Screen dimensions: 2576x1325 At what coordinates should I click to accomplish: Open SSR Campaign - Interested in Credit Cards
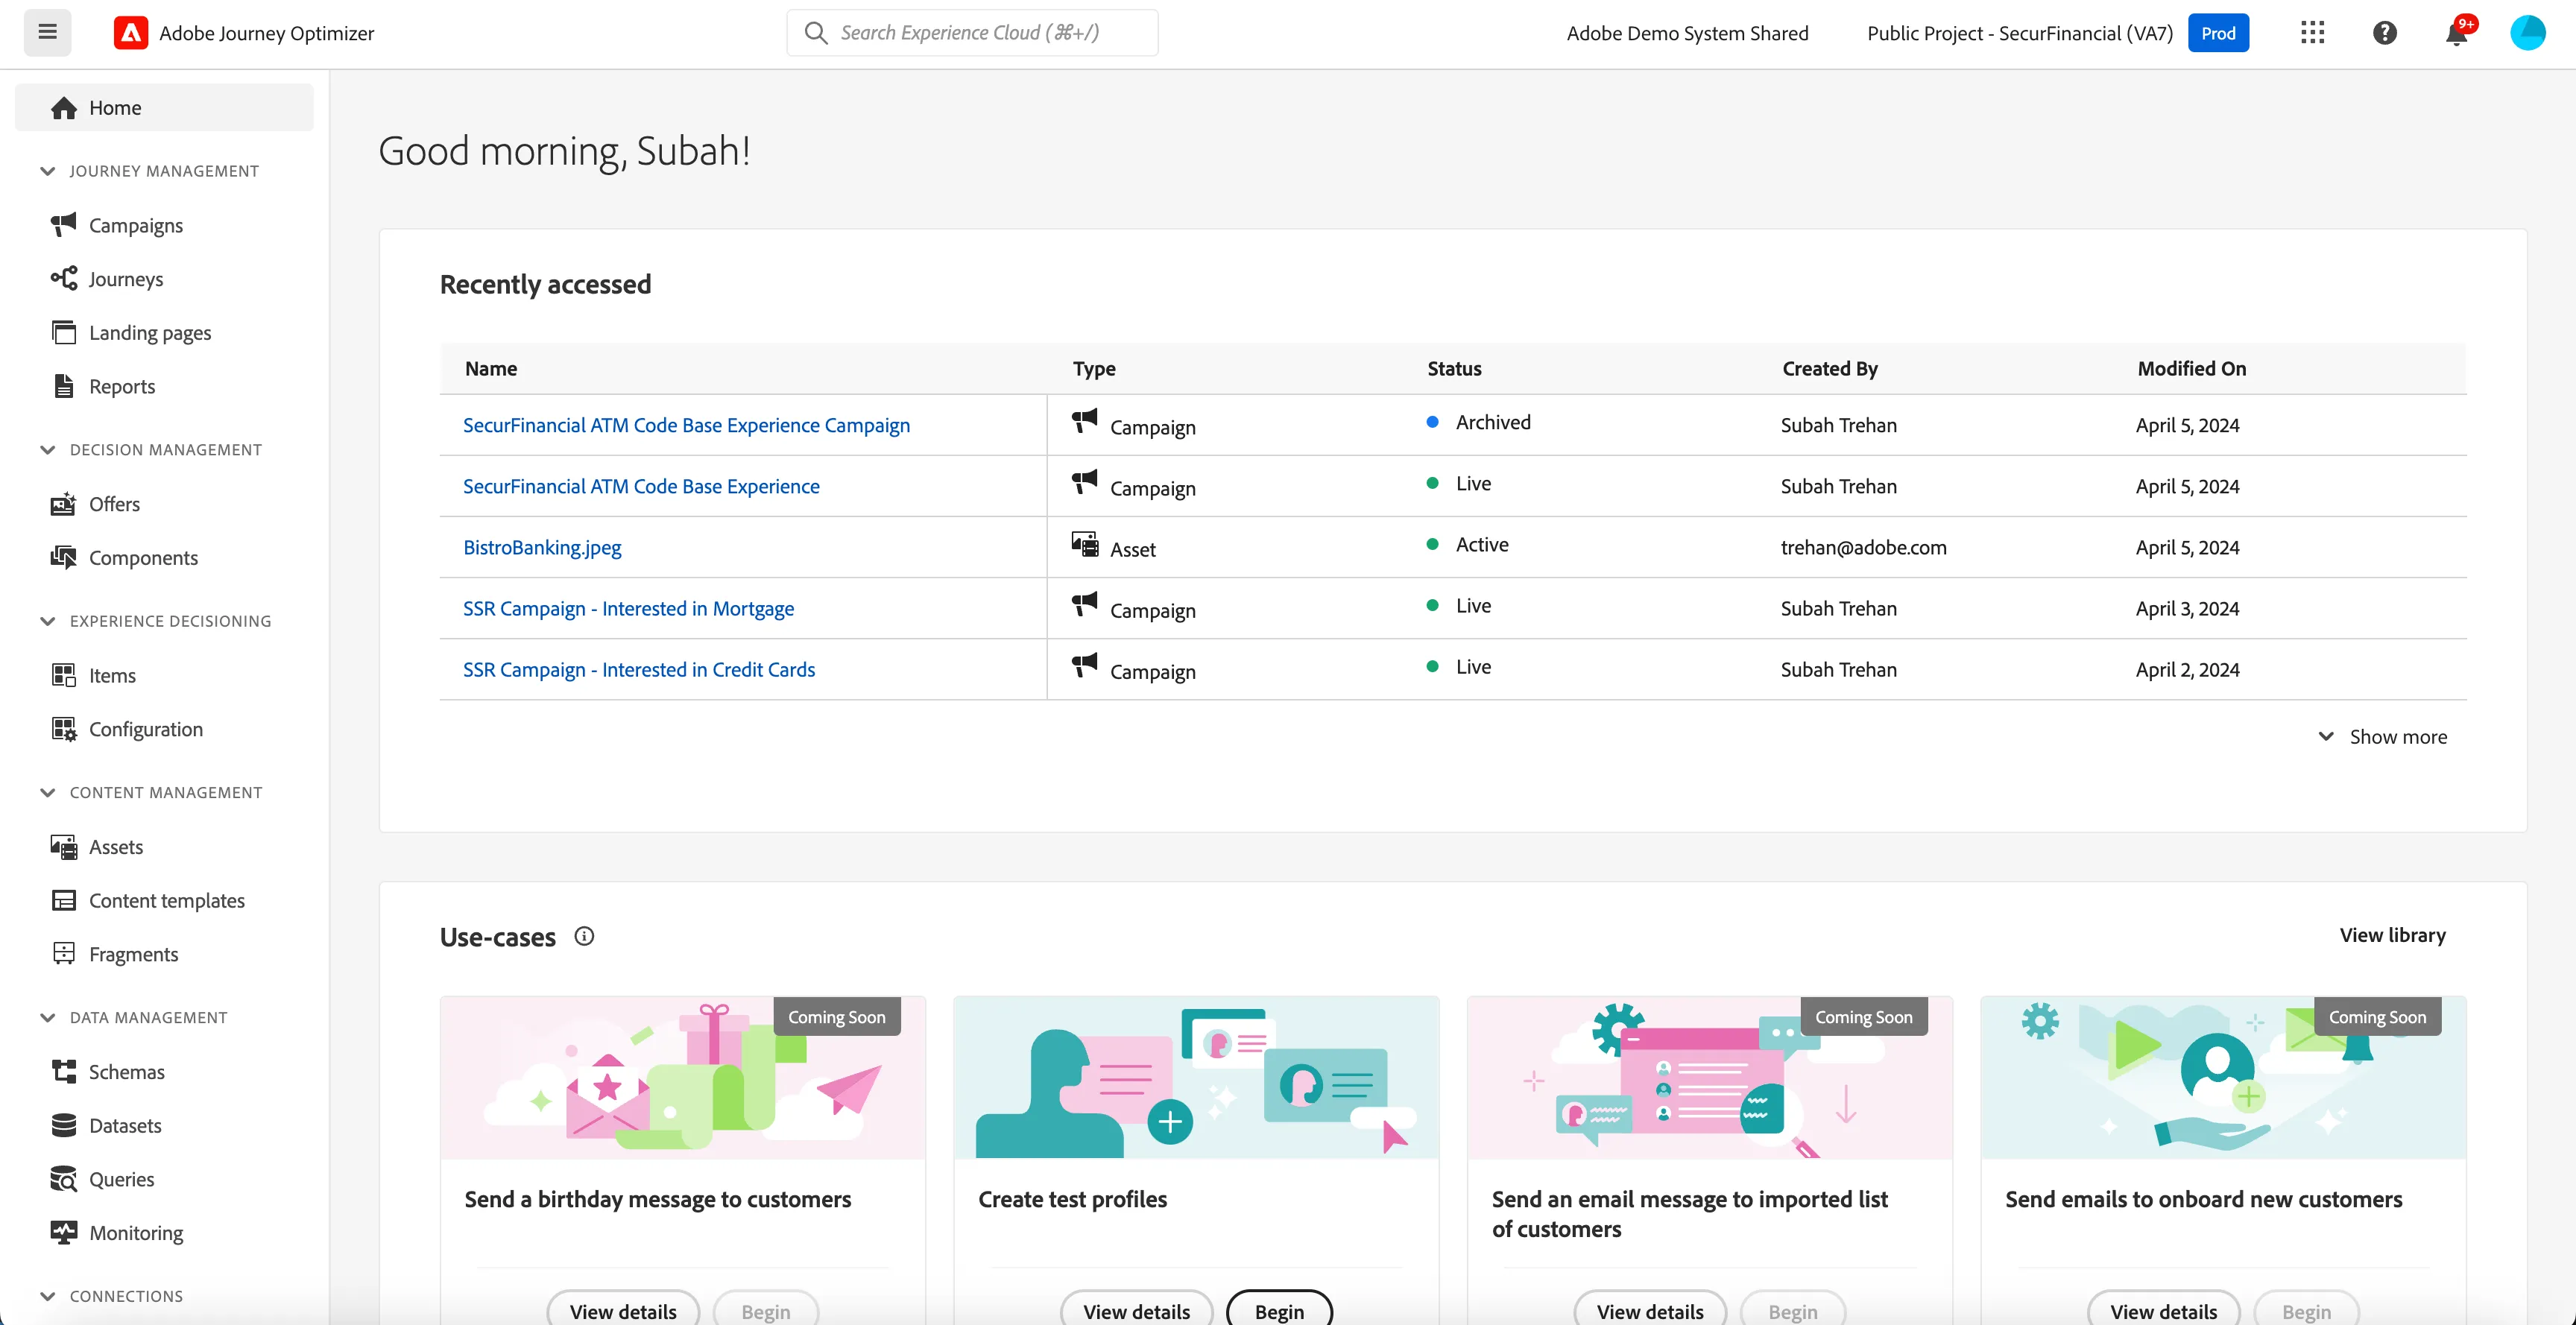639,669
